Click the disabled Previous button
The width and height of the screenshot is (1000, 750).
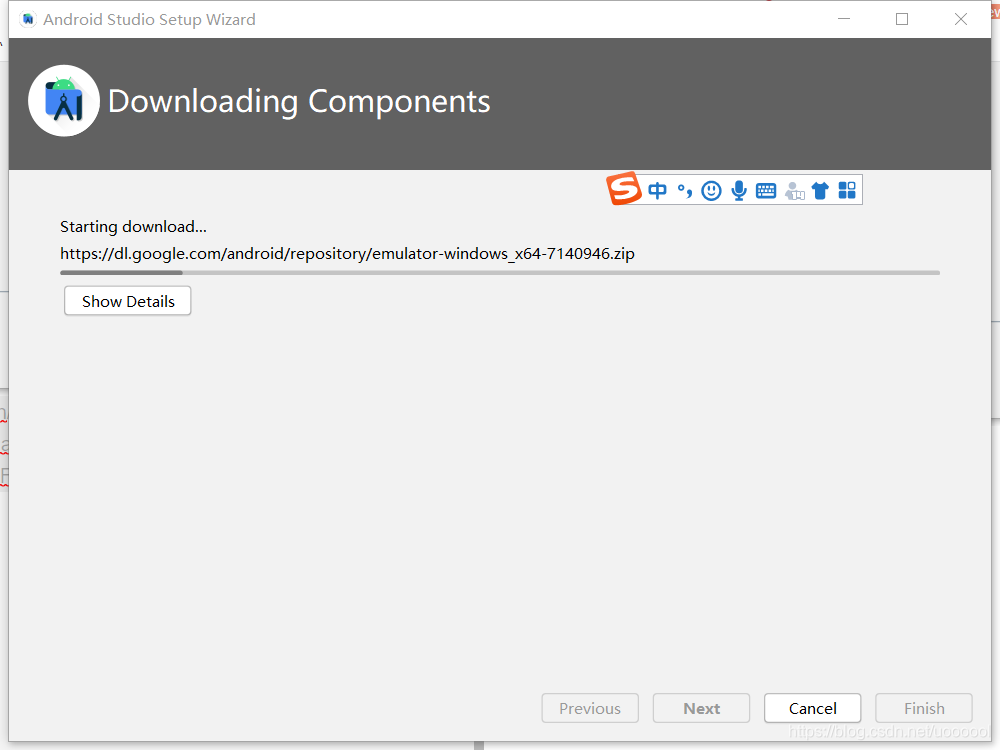pos(590,708)
